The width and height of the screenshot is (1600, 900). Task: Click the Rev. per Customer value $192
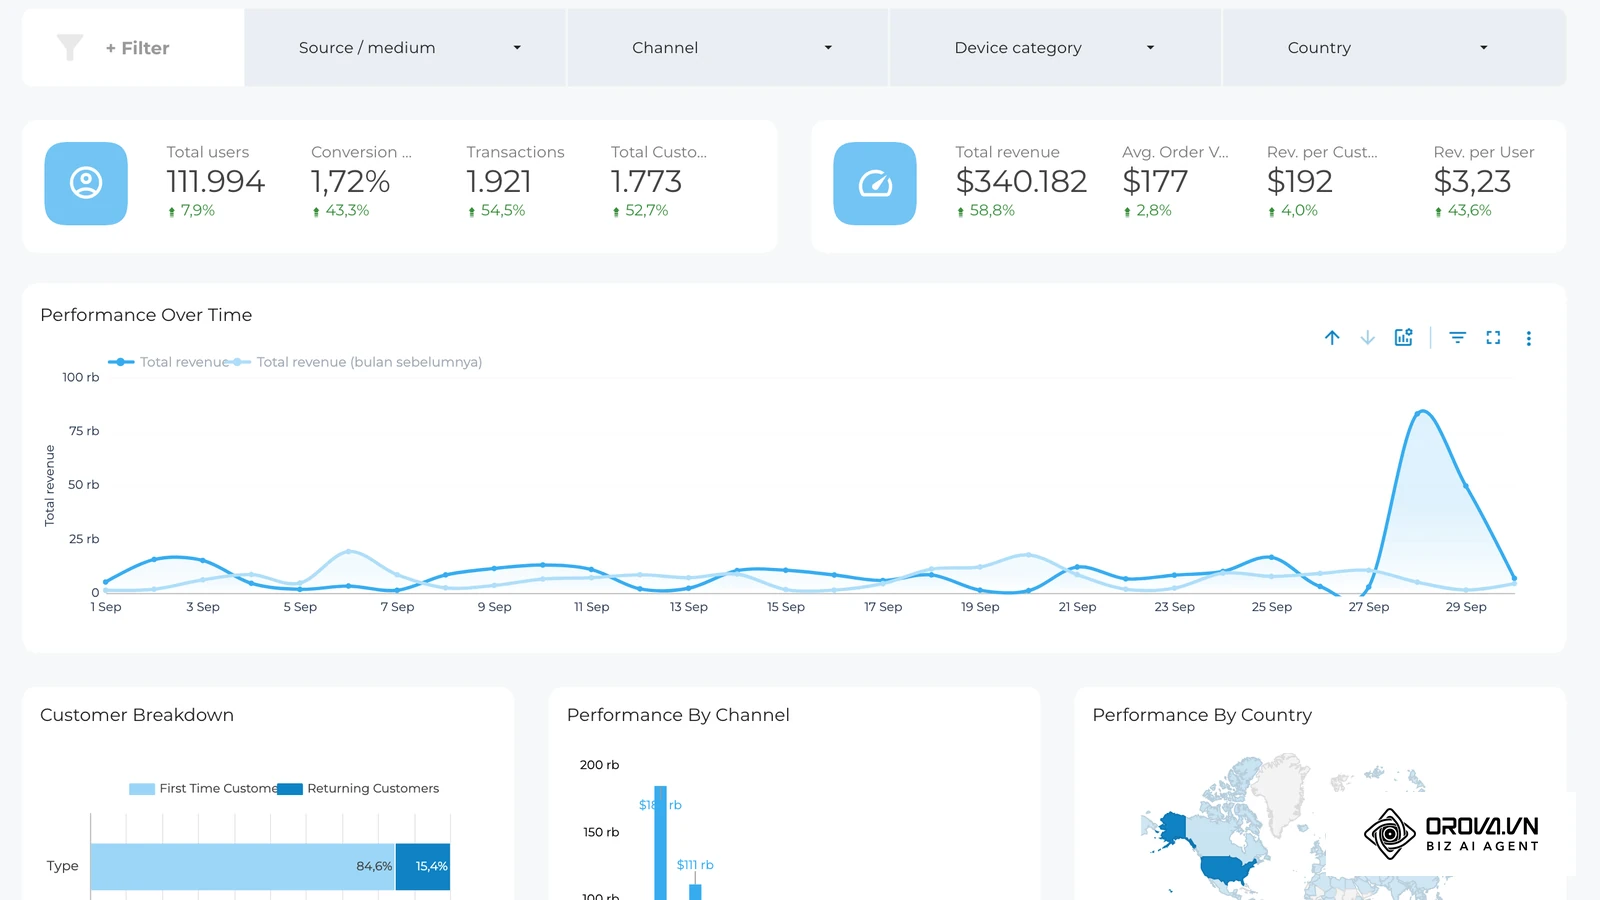(1300, 181)
